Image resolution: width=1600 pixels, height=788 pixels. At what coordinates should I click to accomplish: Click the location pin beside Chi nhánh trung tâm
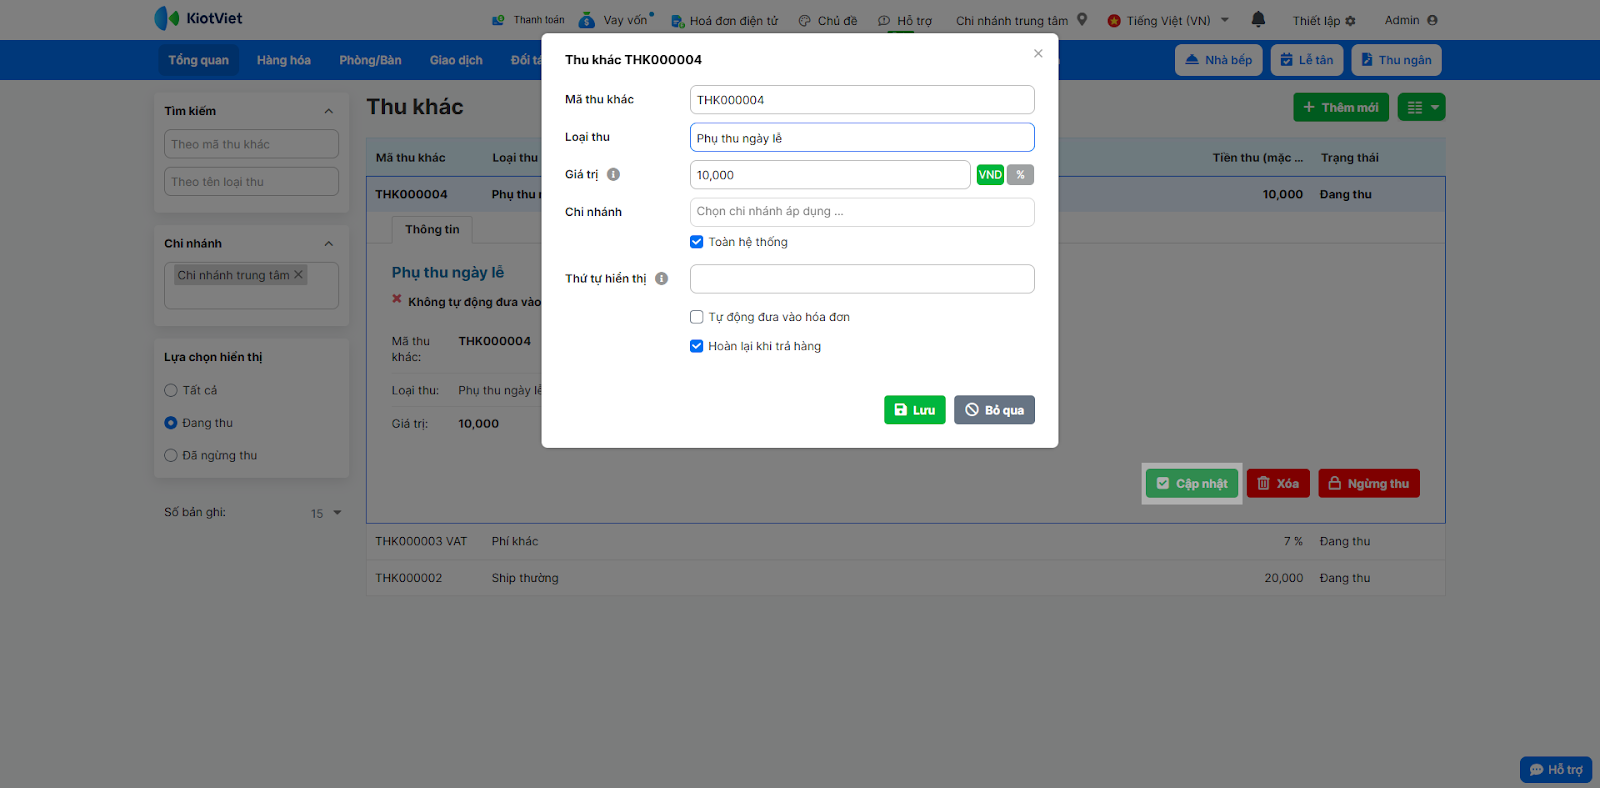pyautogui.click(x=1082, y=19)
